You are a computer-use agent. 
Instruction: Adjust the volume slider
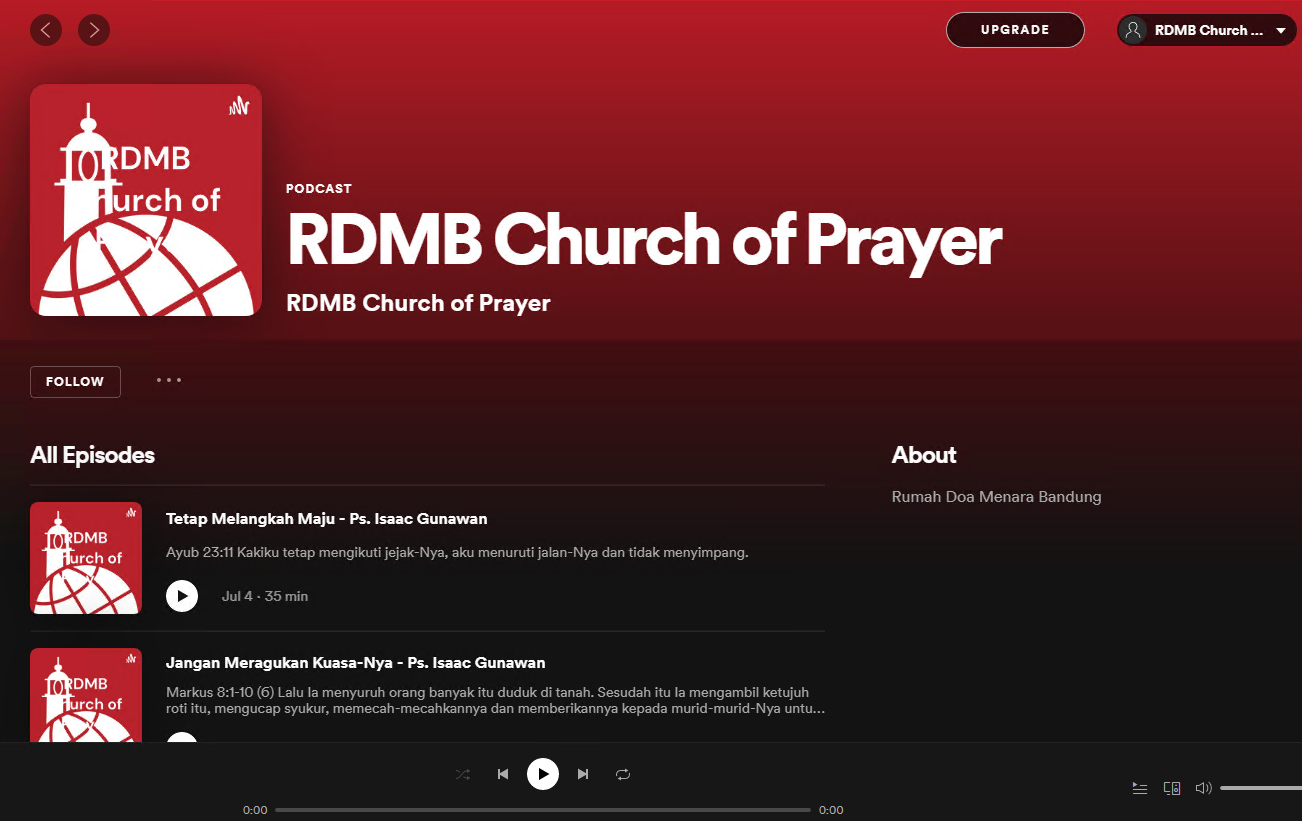[1261, 788]
